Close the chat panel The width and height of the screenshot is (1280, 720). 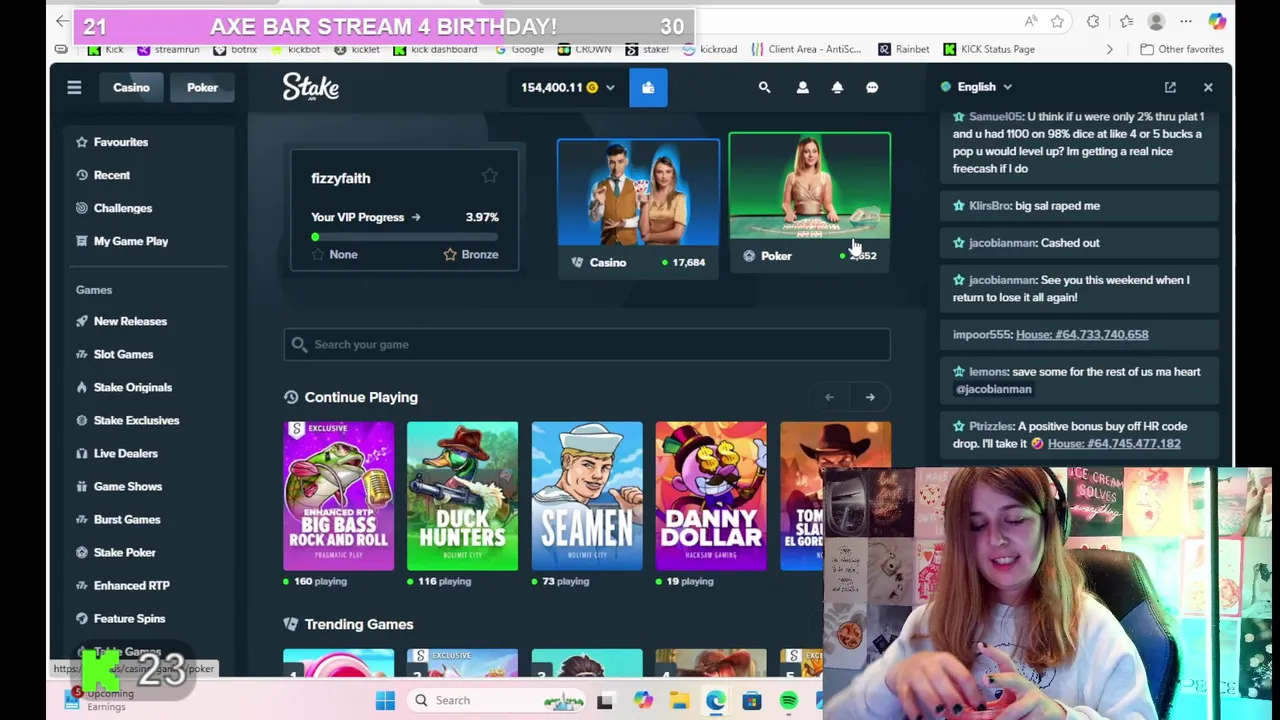pyautogui.click(x=1208, y=88)
